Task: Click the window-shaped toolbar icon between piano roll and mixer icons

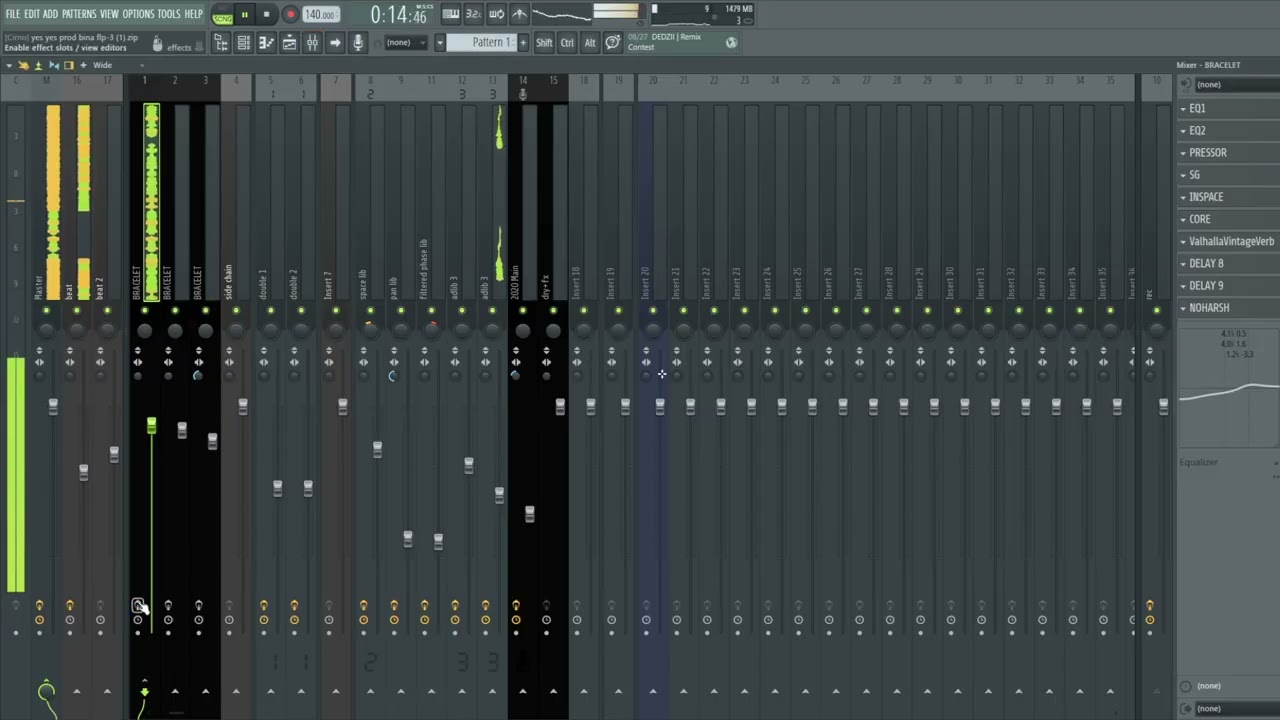Action: point(289,43)
